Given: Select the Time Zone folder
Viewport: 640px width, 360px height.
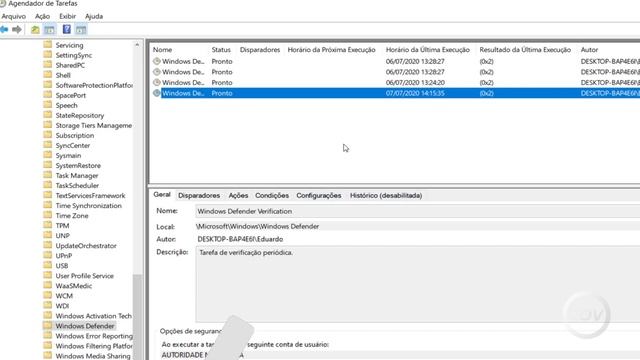Looking at the screenshot, I should [72, 216].
